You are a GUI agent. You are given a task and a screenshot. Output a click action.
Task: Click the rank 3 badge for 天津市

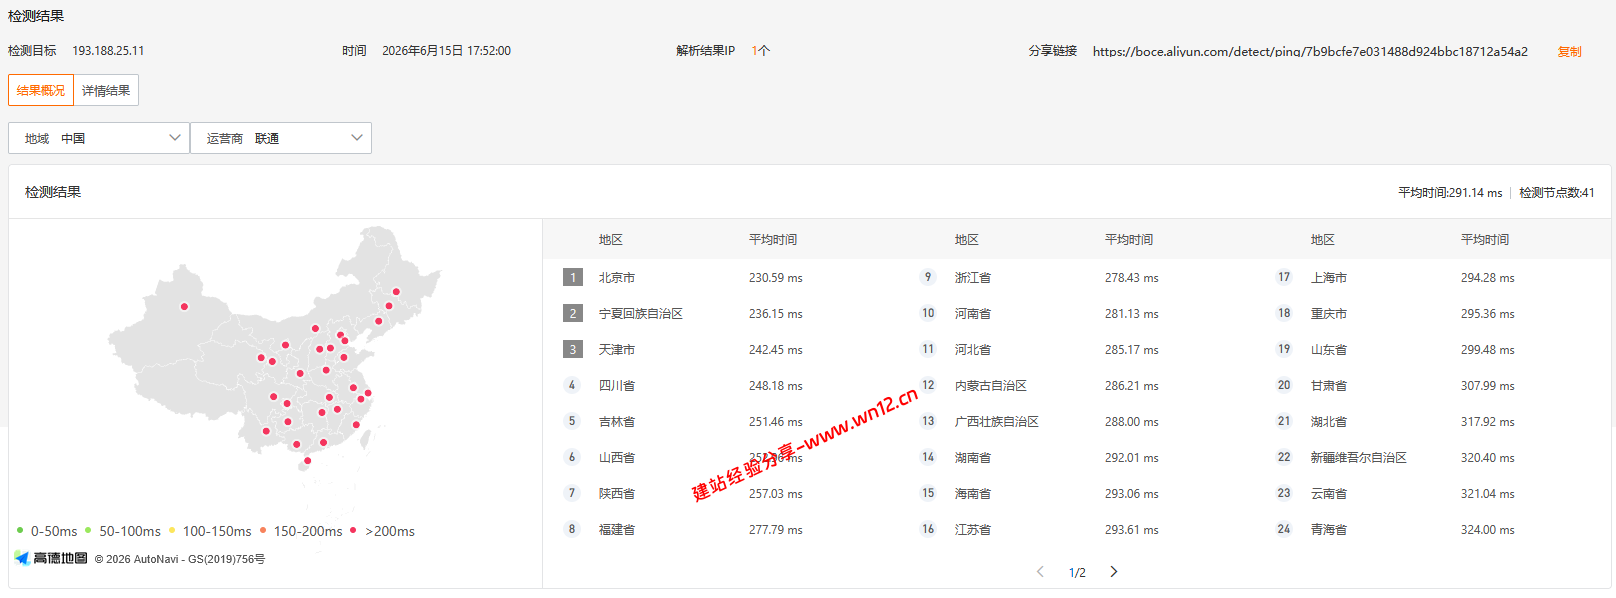pos(573,349)
